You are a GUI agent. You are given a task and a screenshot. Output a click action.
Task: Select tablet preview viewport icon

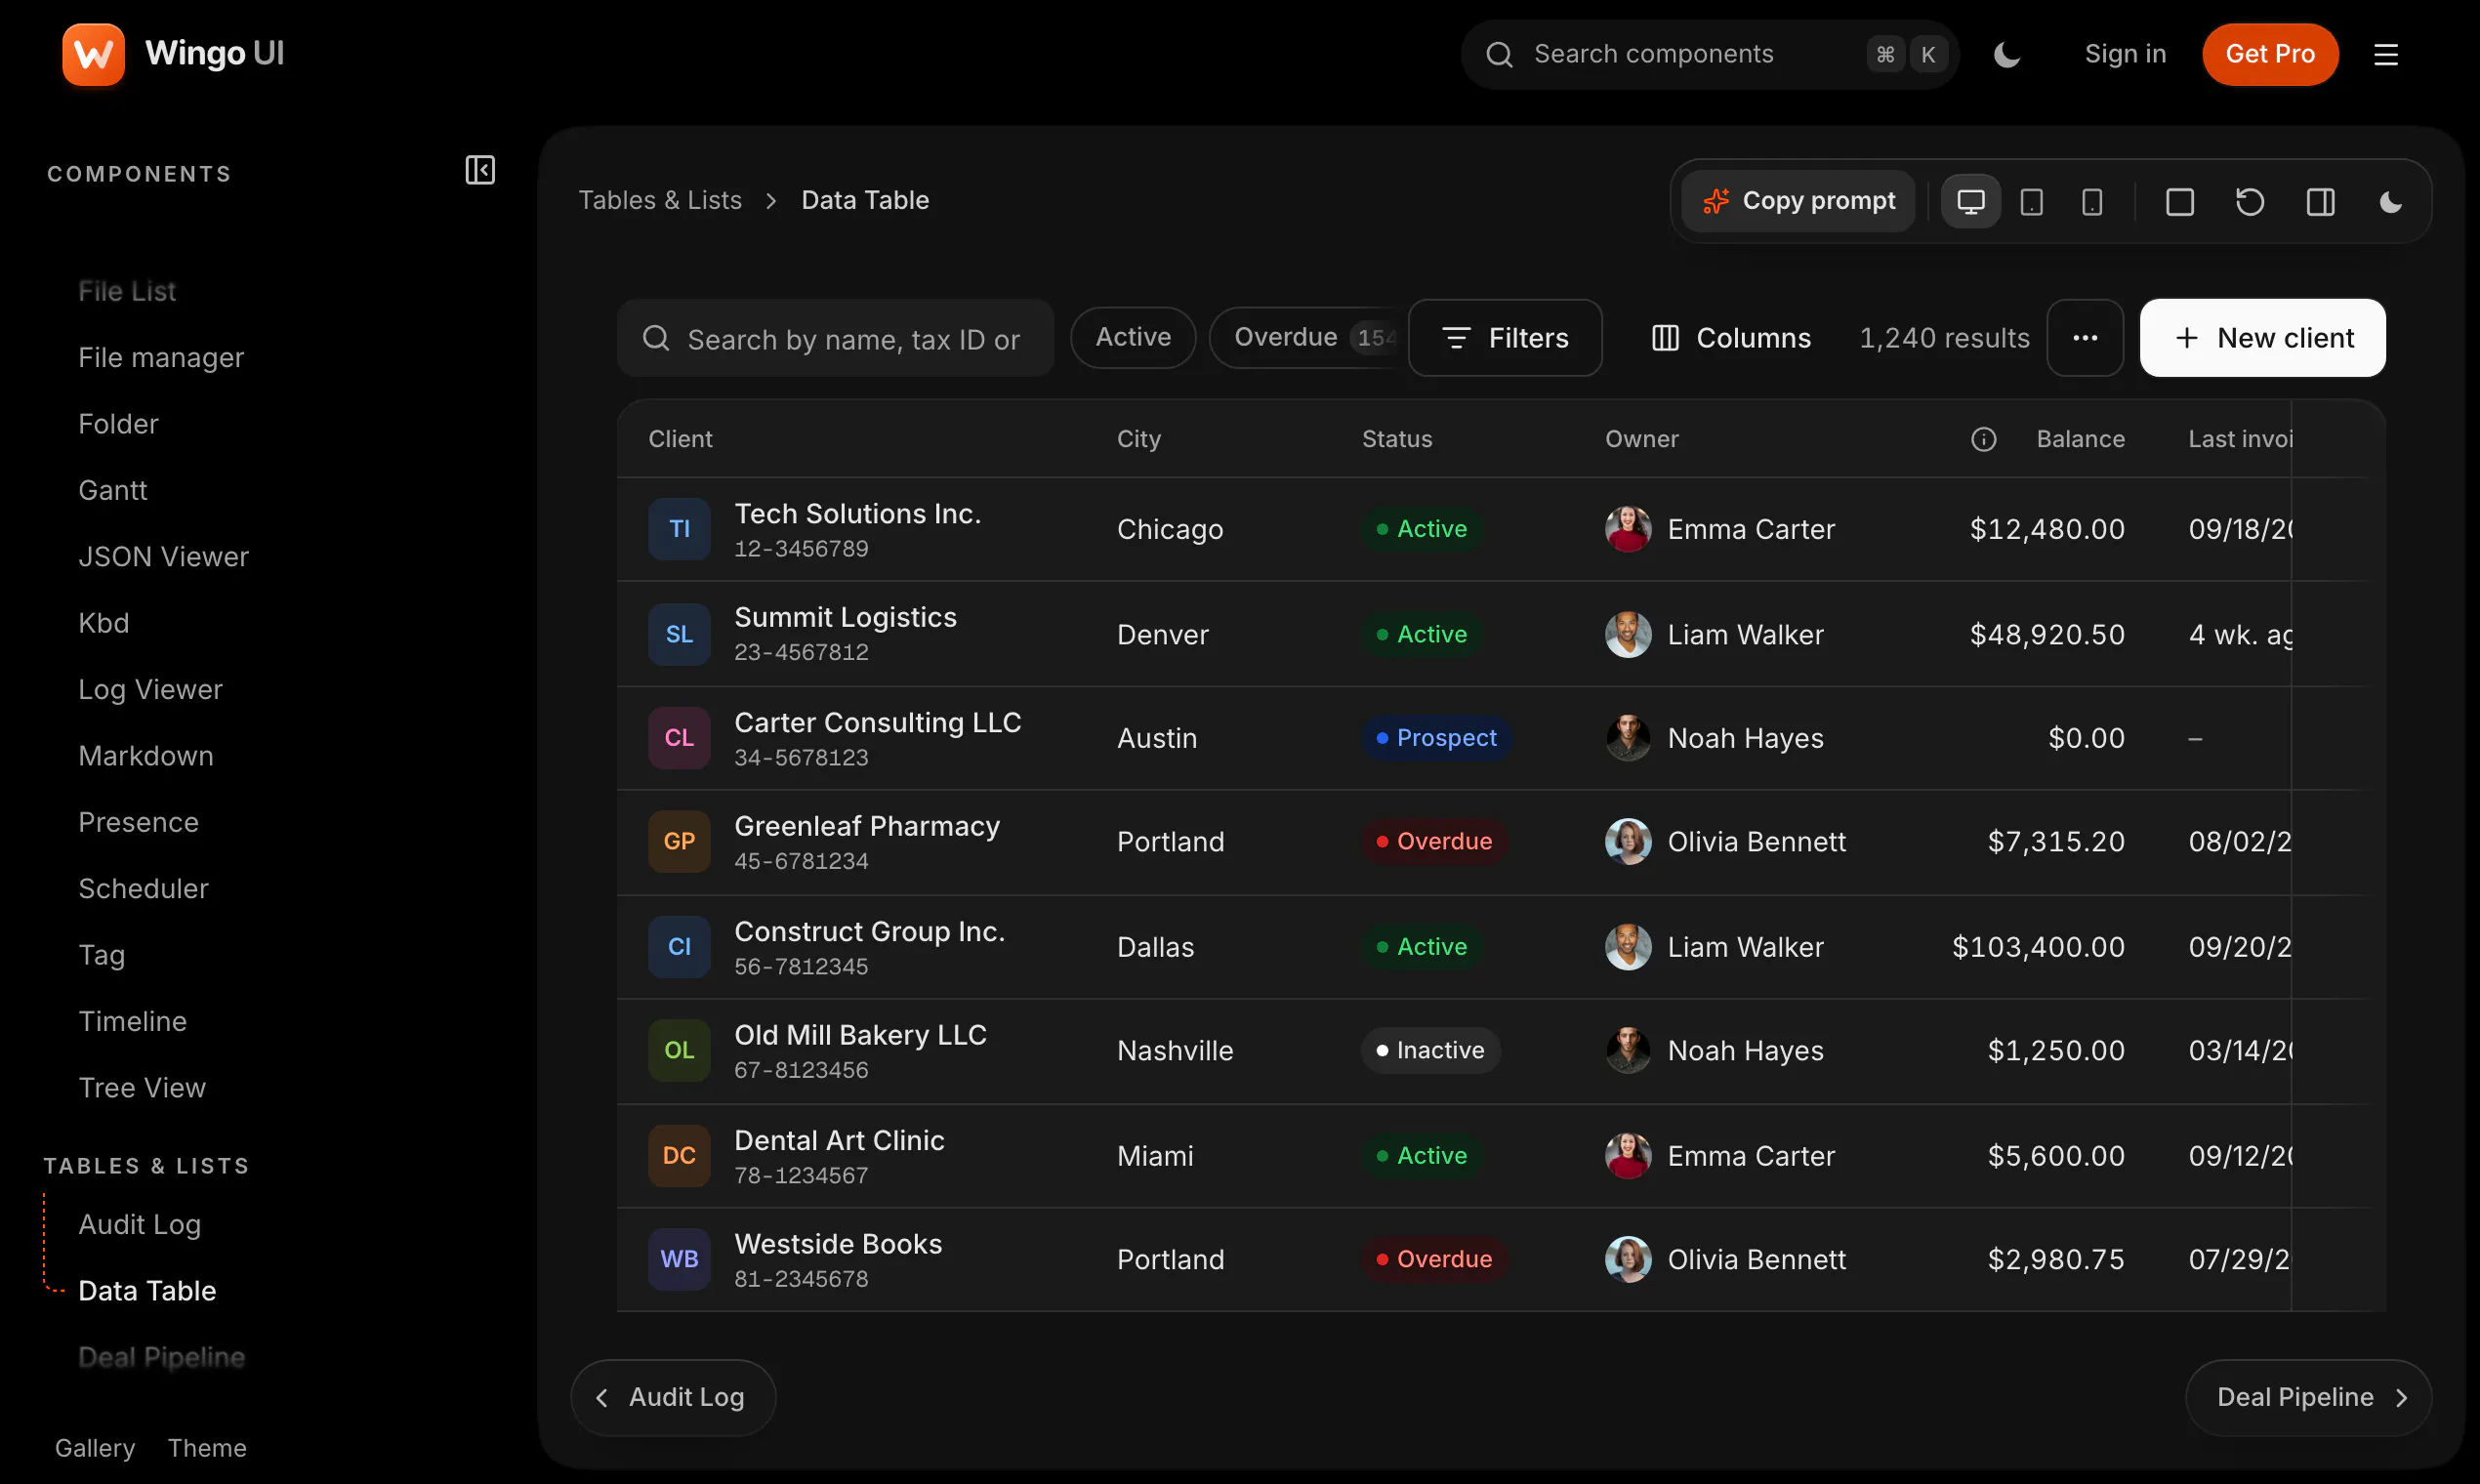tap(2031, 202)
